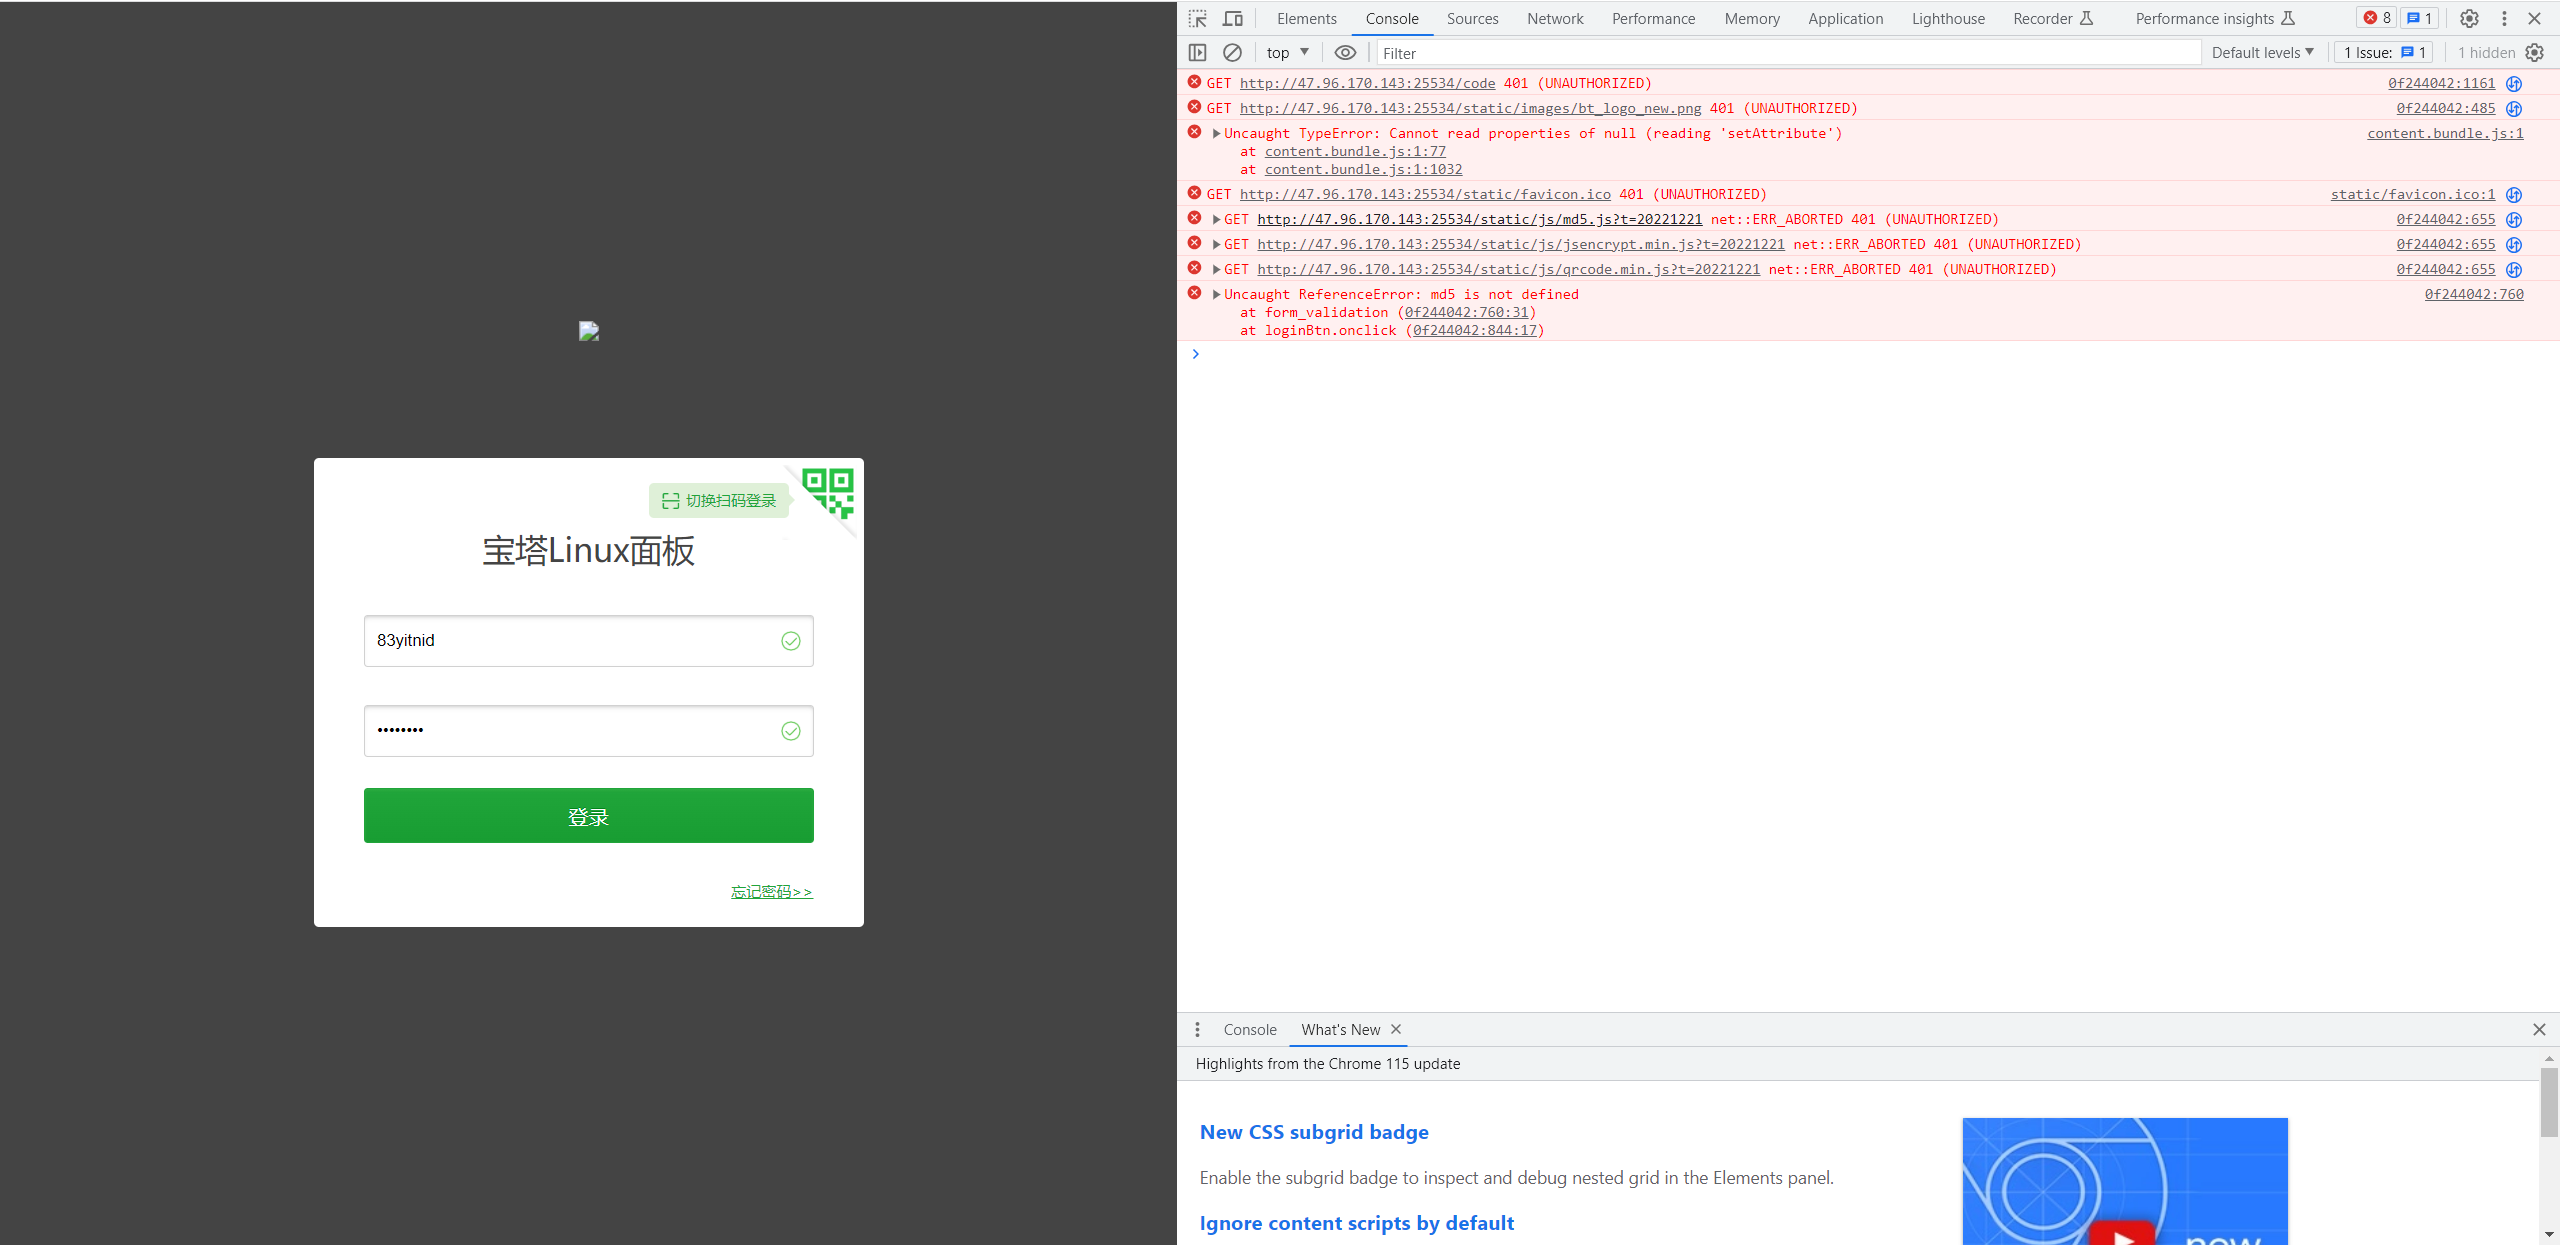
Task: Click the What's New panel scrollbar
Action: (x=2549, y=1102)
